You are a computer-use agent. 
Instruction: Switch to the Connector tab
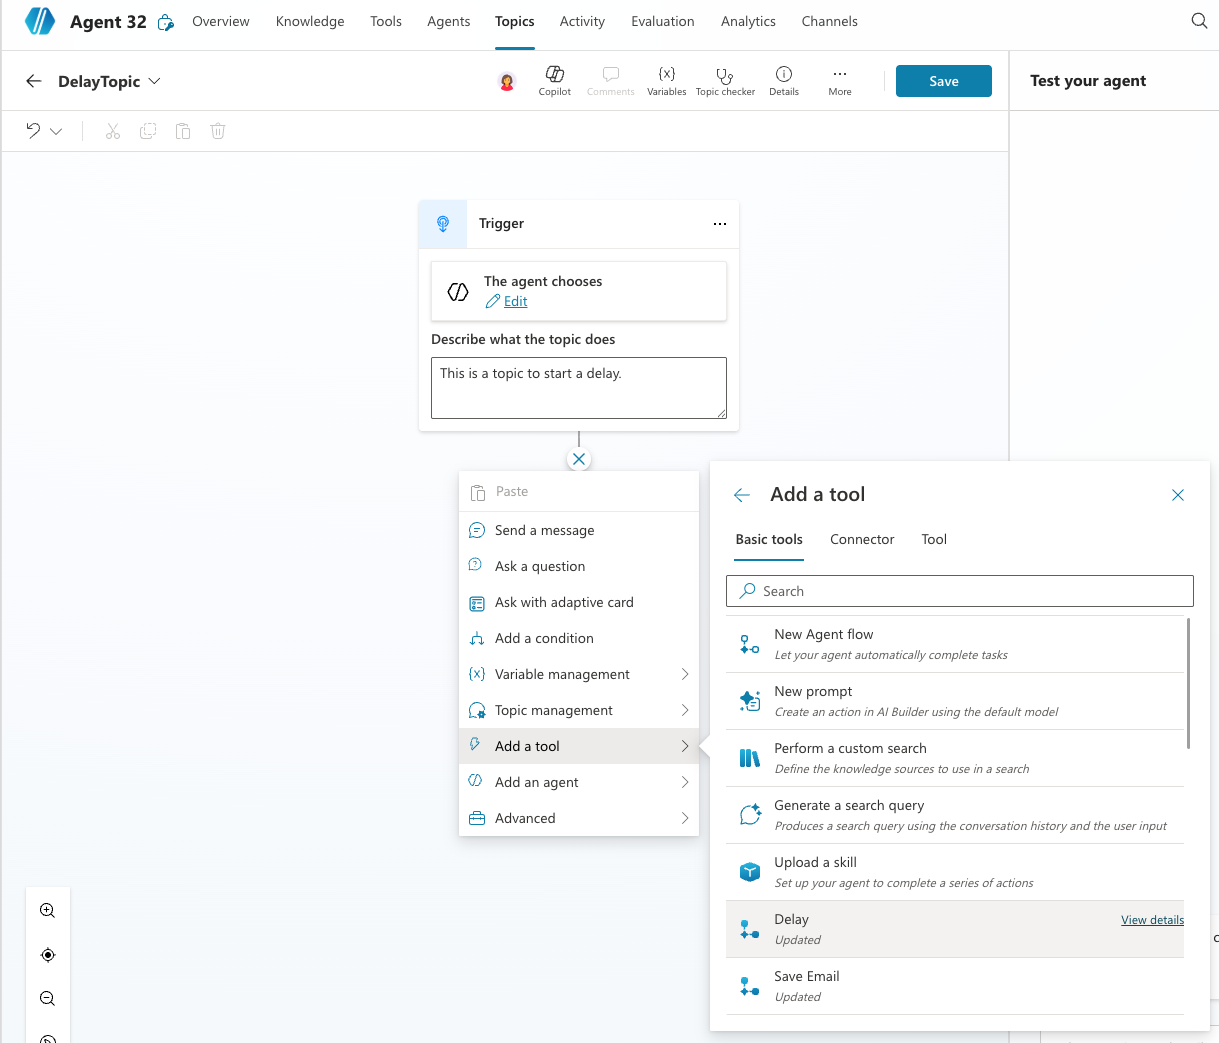tap(861, 539)
